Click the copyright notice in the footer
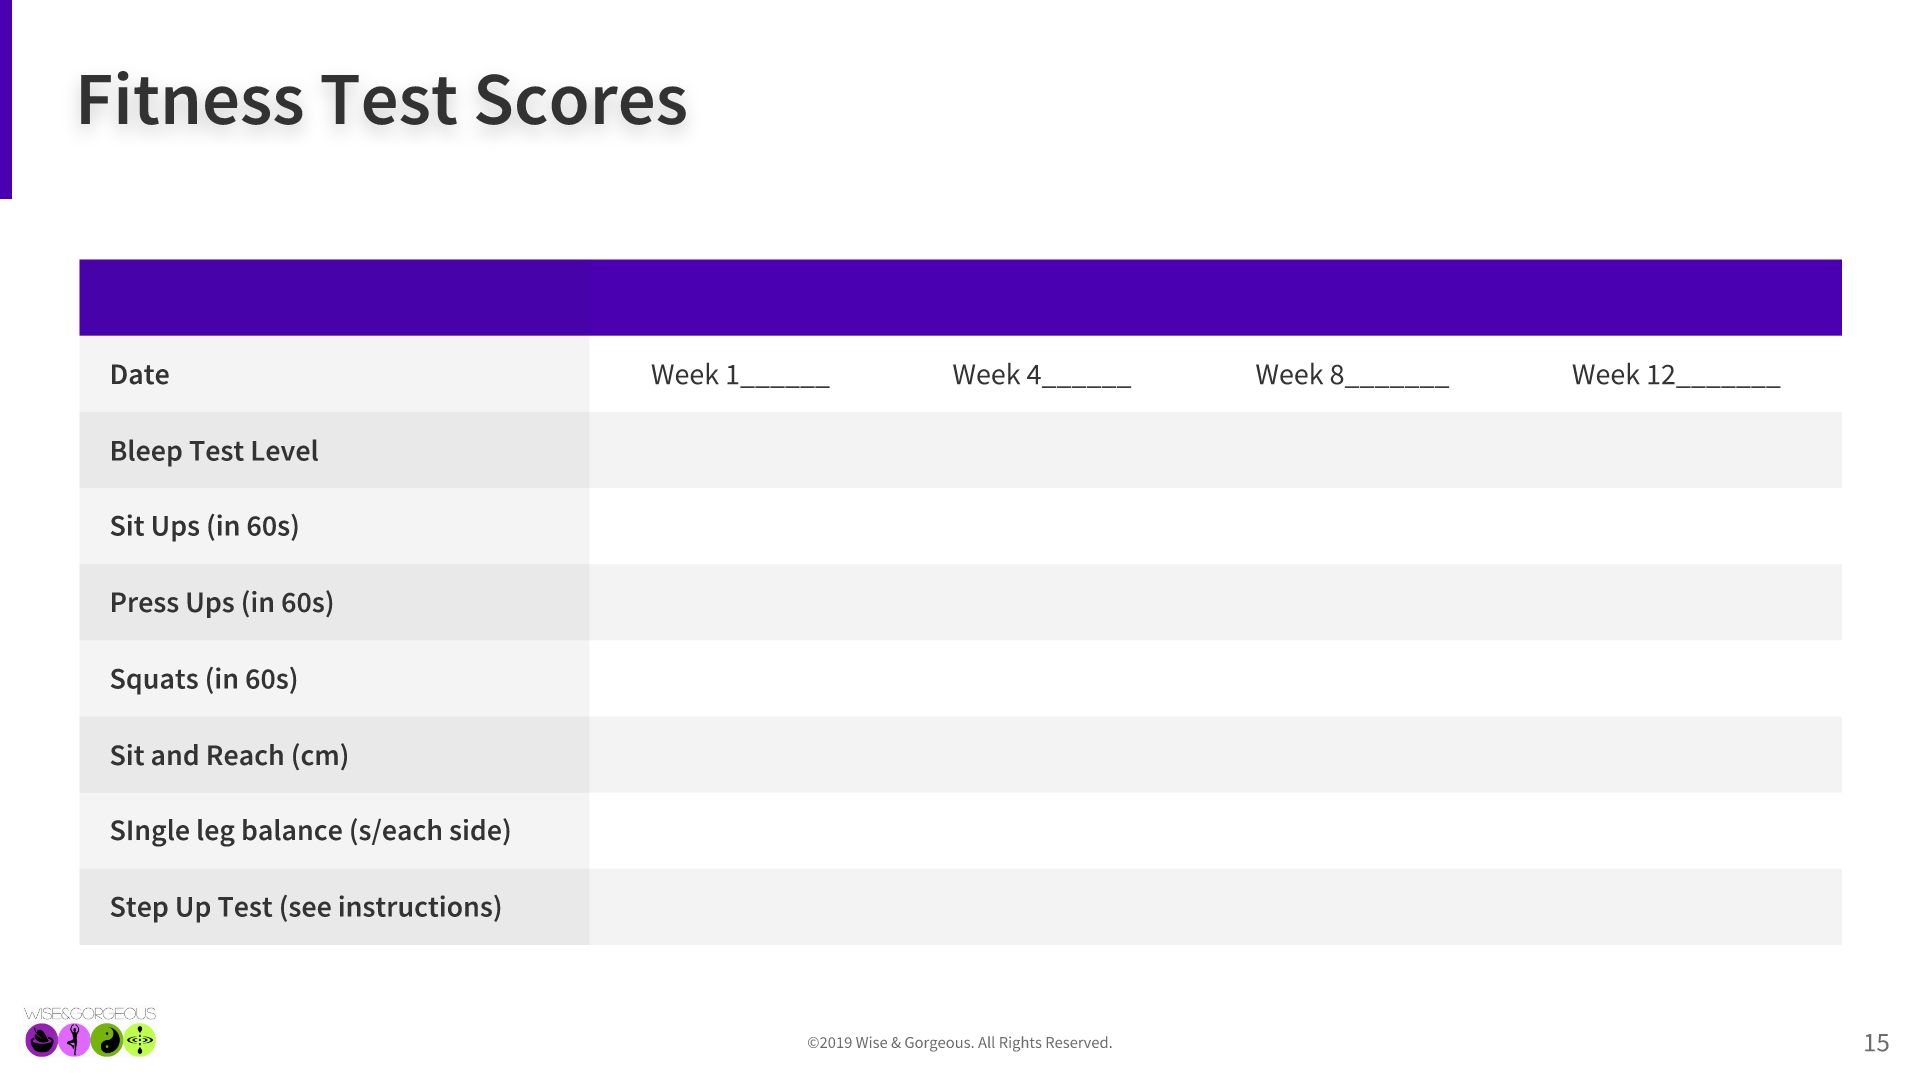Image resolution: width=1920 pixels, height=1080 pixels. tap(959, 1043)
